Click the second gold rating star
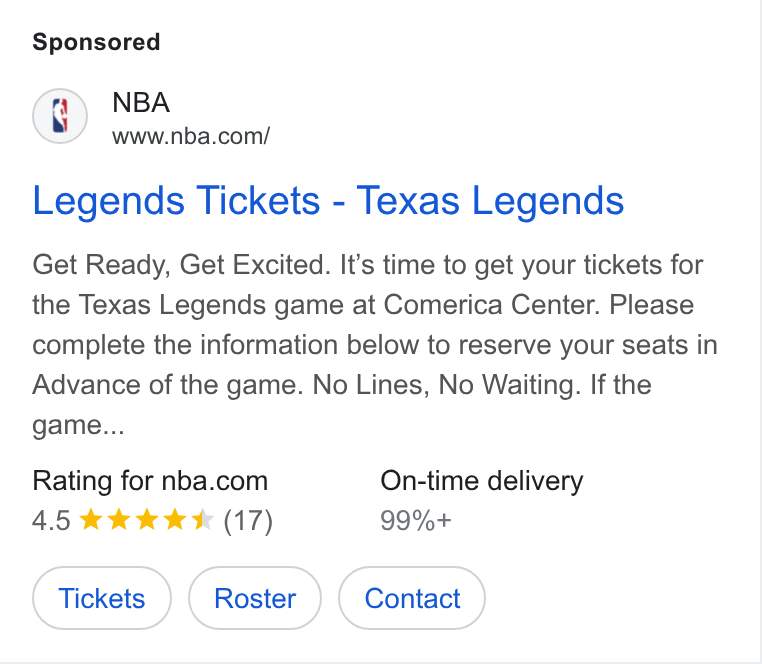The image size is (762, 664). point(118,519)
